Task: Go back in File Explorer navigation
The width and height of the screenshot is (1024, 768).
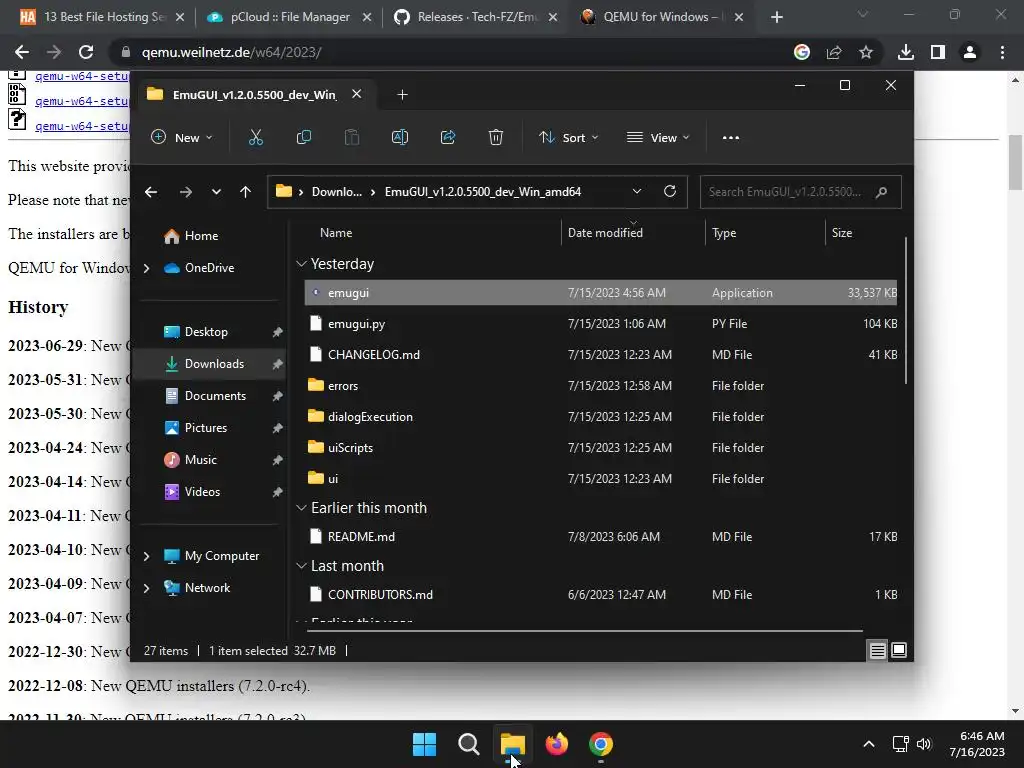Action: tap(151, 192)
